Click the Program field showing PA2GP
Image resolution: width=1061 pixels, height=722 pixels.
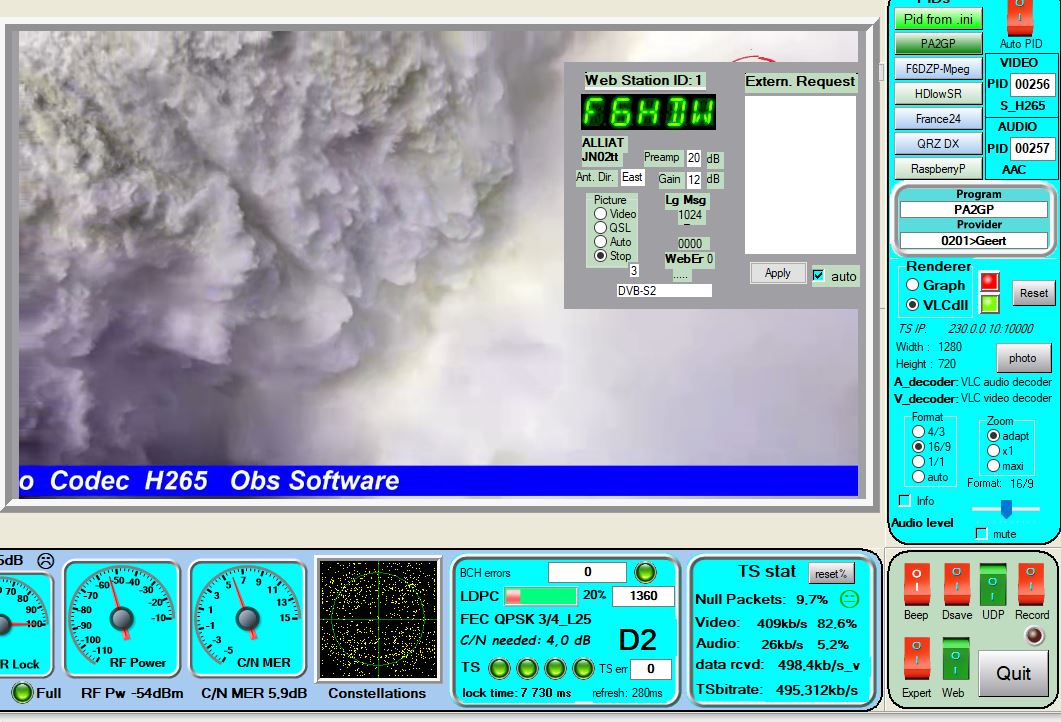coord(974,210)
